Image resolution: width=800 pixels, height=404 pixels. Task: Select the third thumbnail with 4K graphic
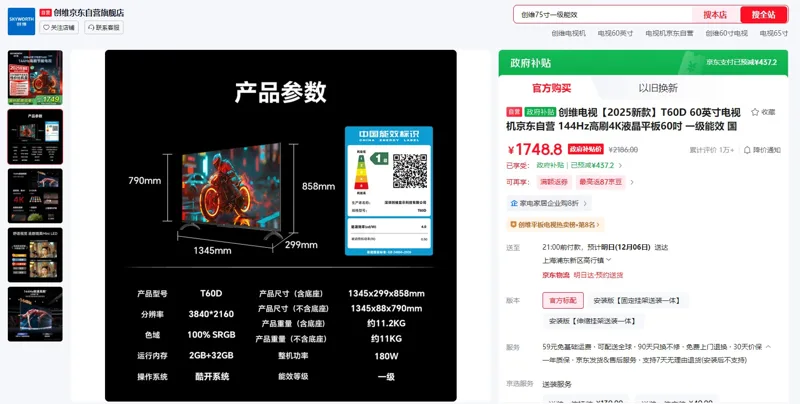[x=35, y=196]
